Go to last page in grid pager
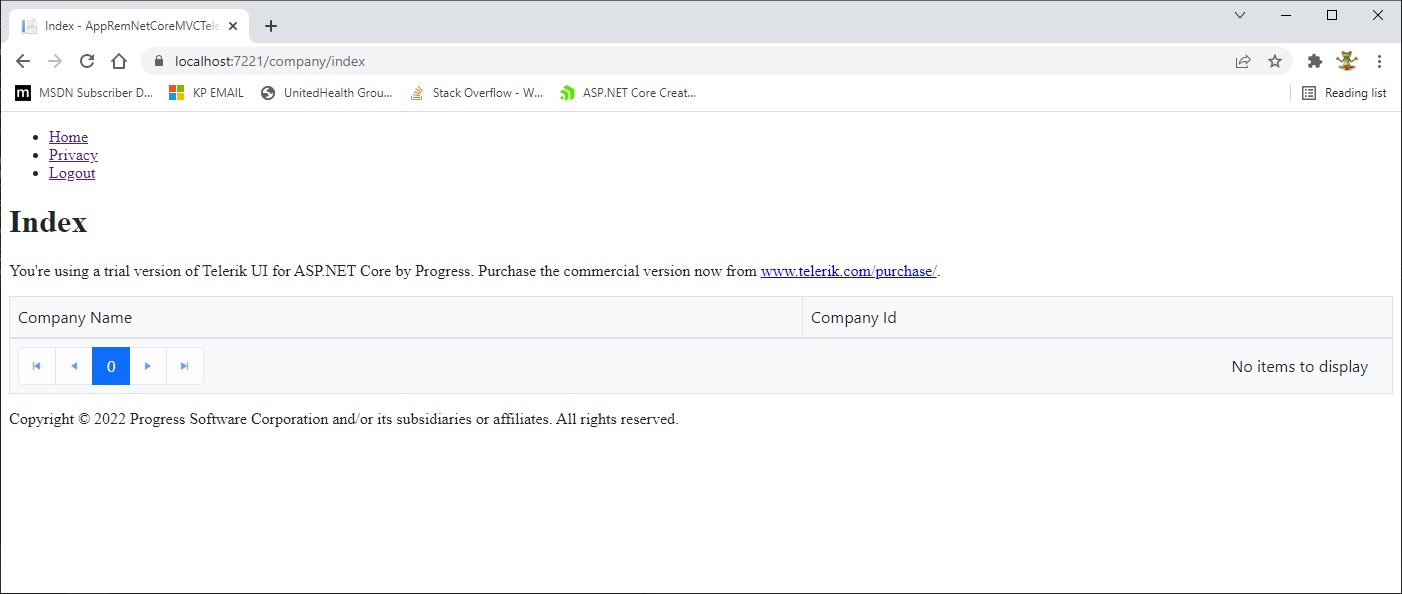This screenshot has width=1402, height=594. (x=185, y=366)
